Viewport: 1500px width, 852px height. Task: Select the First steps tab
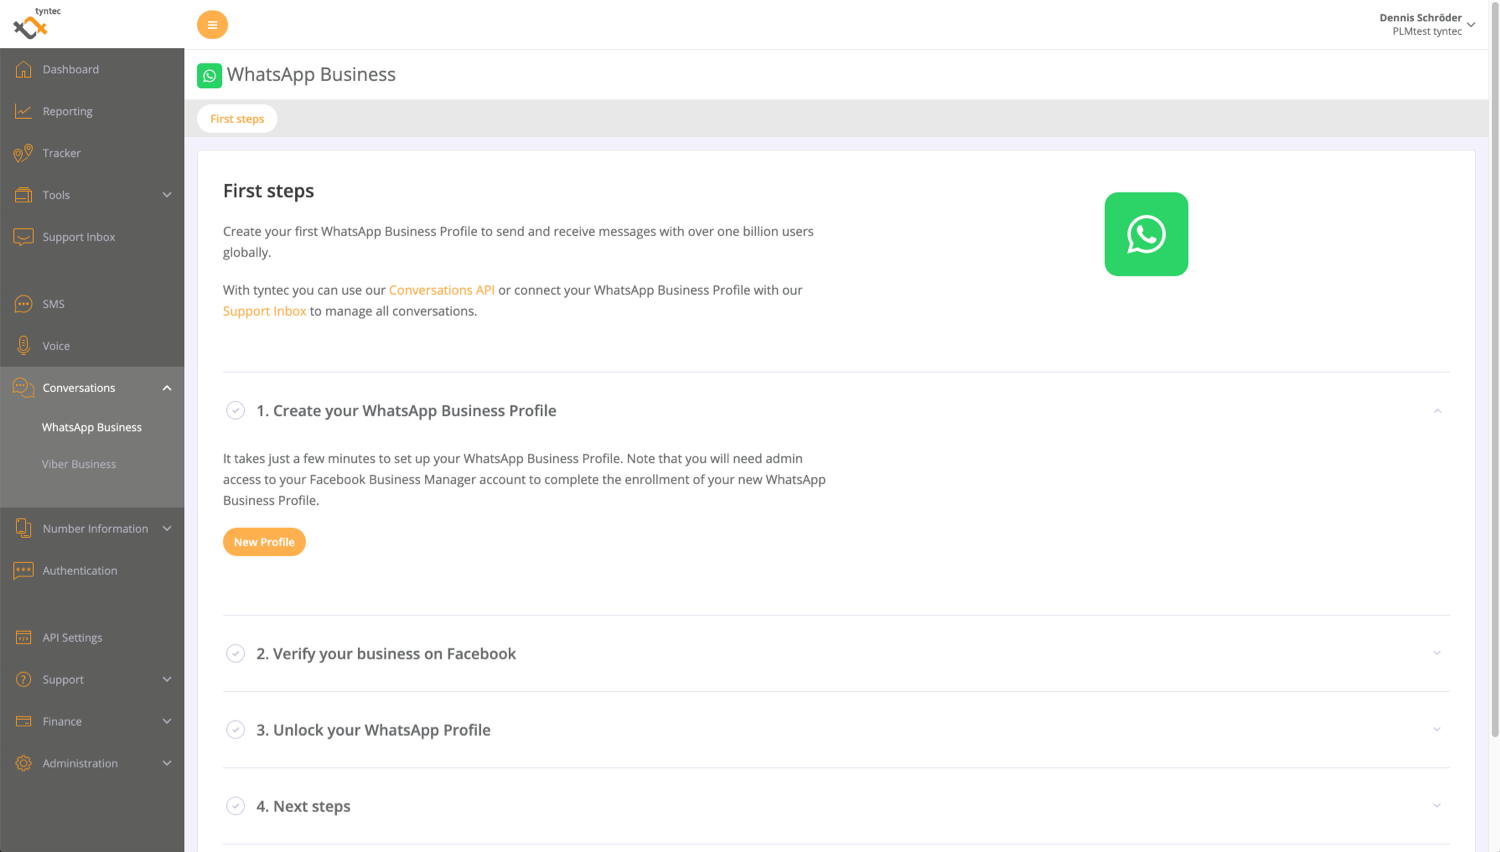(x=237, y=118)
